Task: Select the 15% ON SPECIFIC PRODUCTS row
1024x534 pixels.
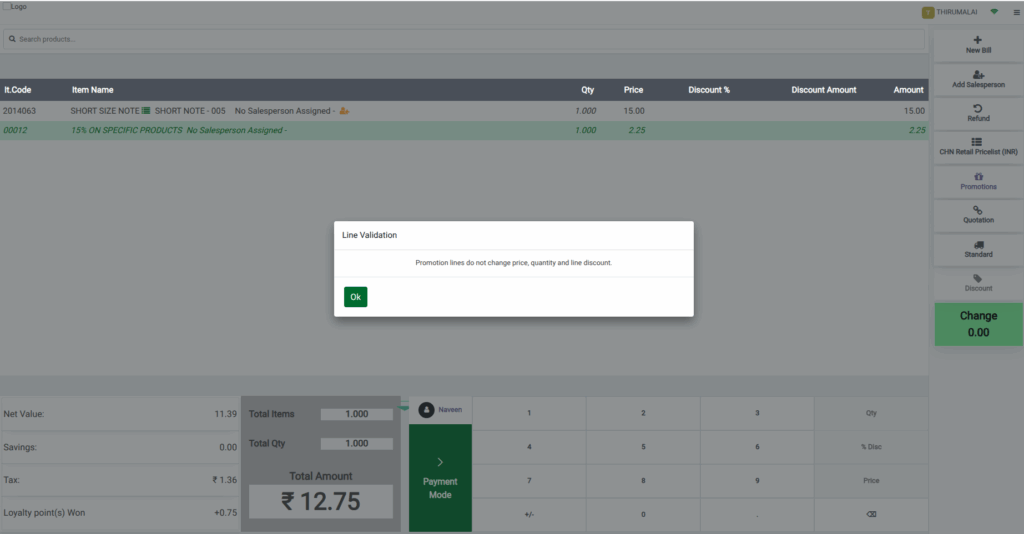Action: (464, 130)
